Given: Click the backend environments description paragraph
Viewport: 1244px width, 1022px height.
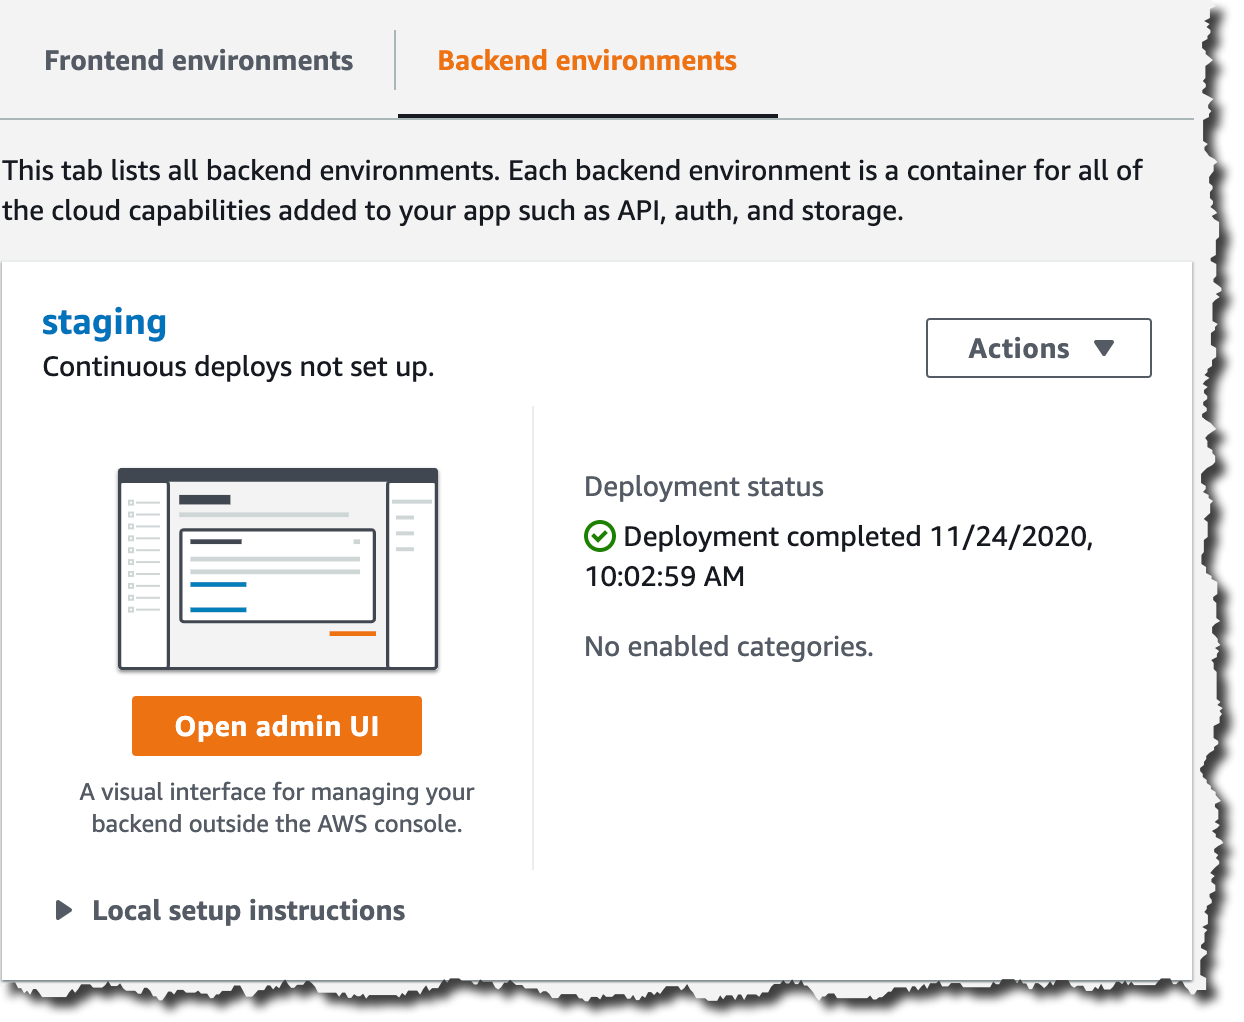Looking at the screenshot, I should (x=572, y=190).
